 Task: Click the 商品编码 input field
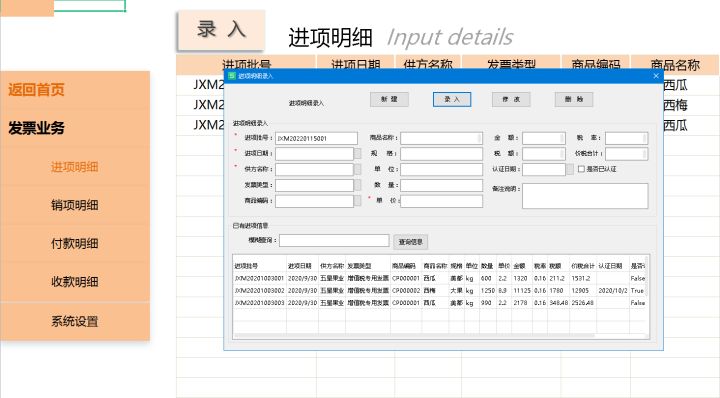[x=315, y=201]
